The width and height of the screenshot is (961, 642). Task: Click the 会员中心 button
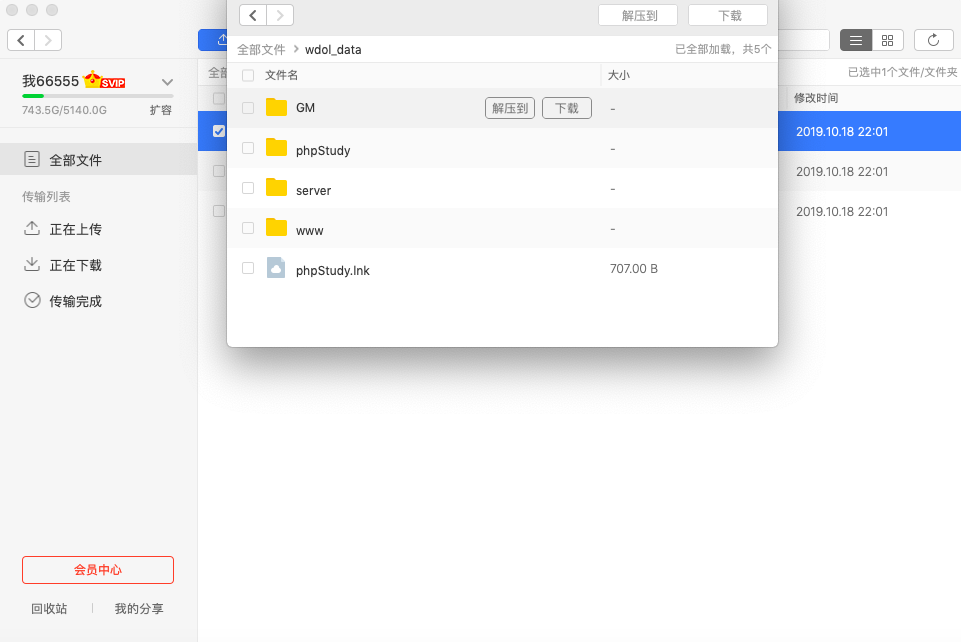pyautogui.click(x=98, y=570)
